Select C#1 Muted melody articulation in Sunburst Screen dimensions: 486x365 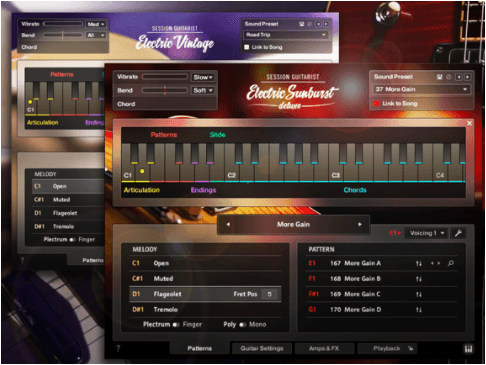(x=205, y=279)
